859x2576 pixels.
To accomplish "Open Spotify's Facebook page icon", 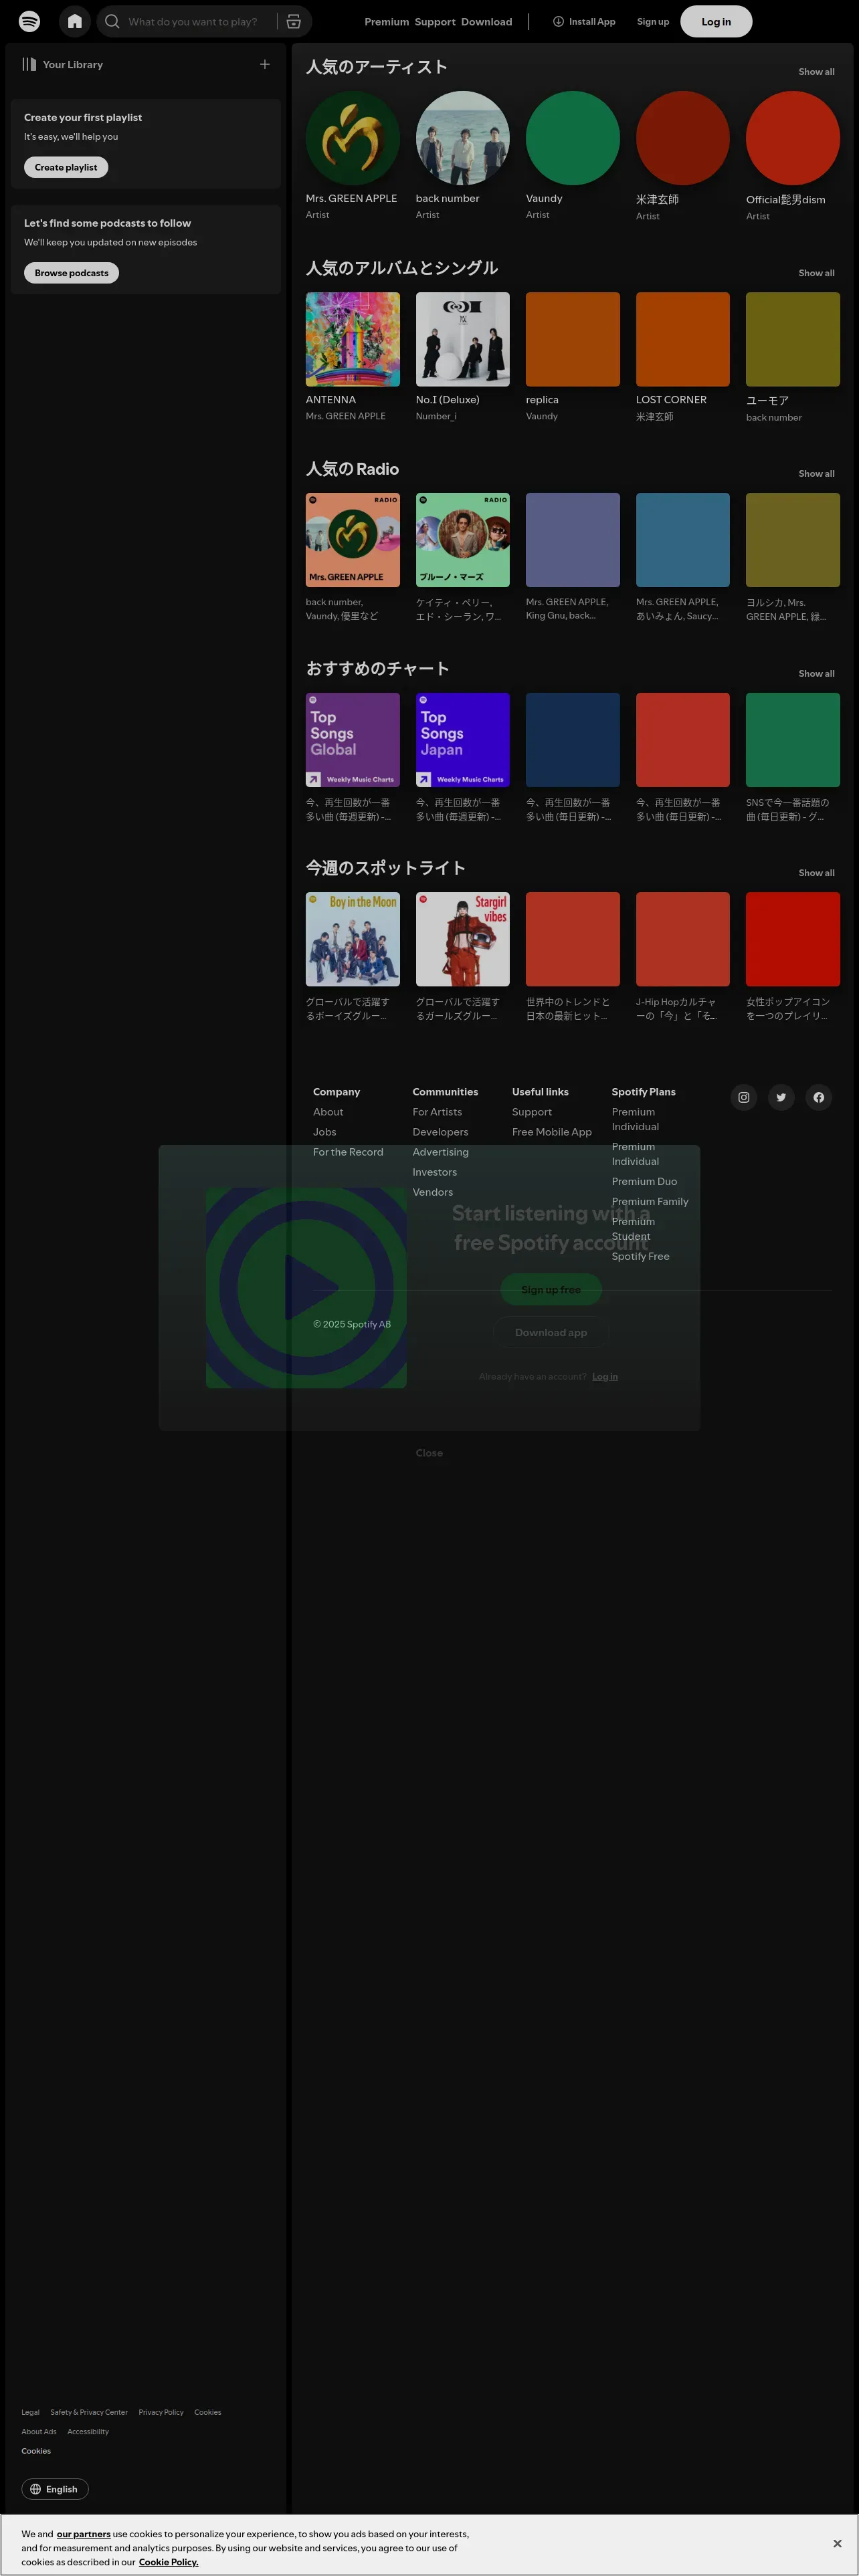I will click(818, 1097).
